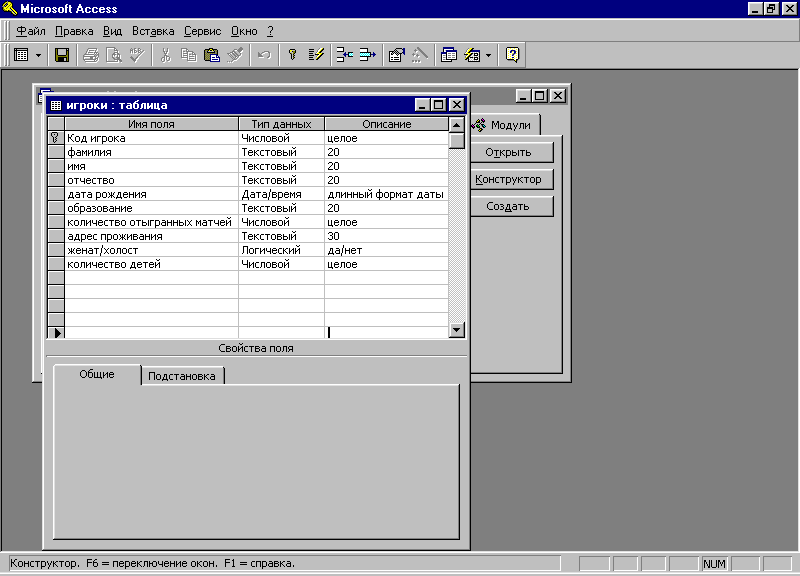Click the Имя поля column header
This screenshot has height=576, width=800.
coord(151,124)
